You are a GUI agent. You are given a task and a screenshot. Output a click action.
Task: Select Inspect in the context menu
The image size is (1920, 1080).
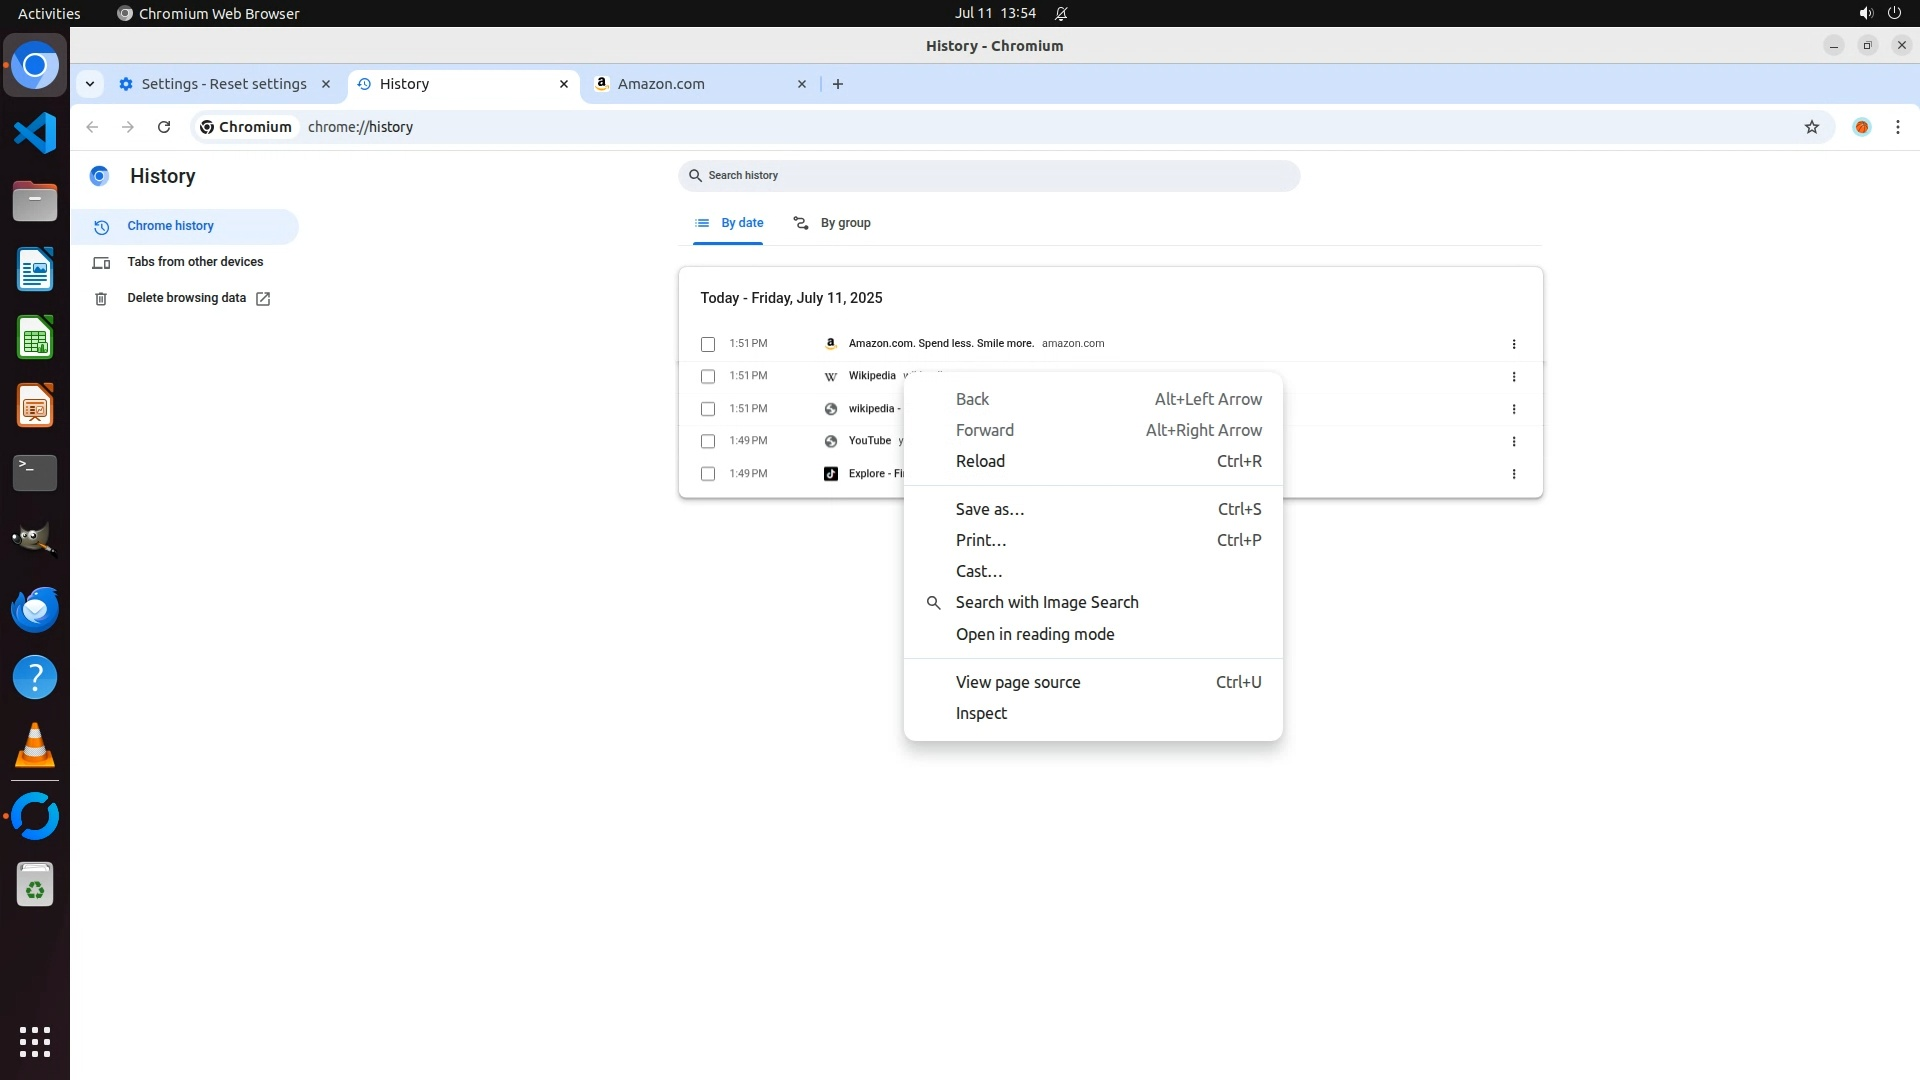pos(981,713)
